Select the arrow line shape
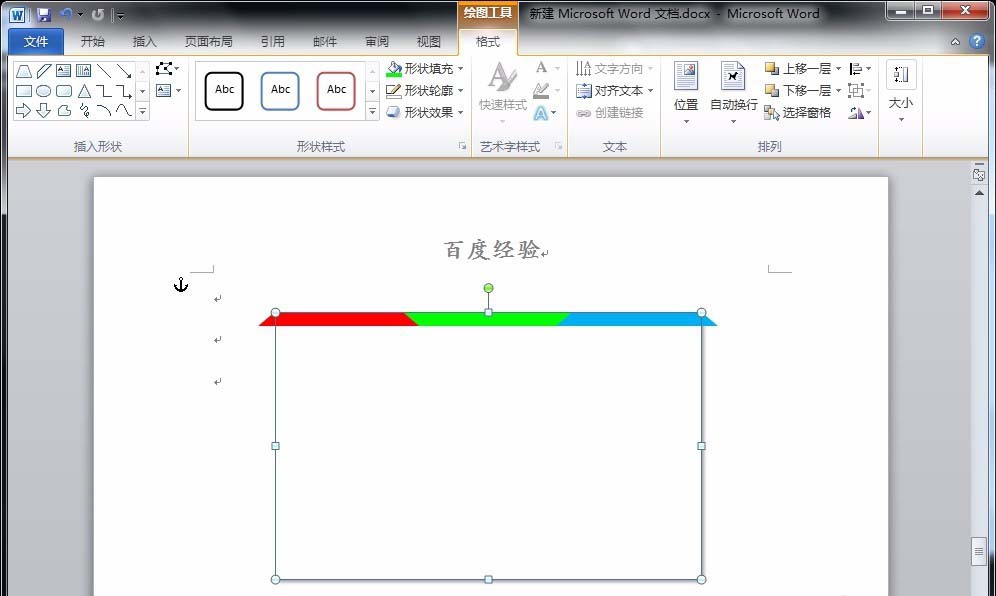 124,71
